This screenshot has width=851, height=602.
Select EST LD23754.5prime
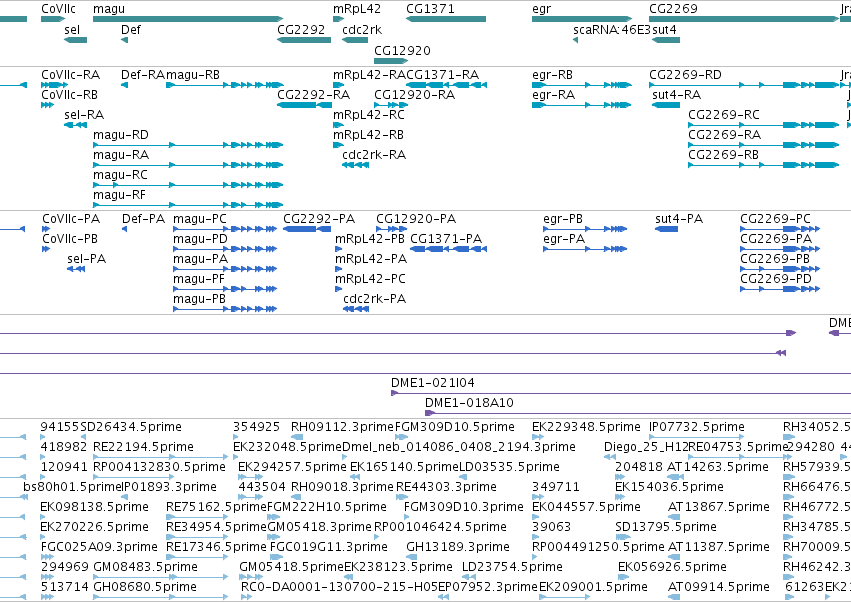coord(512,567)
